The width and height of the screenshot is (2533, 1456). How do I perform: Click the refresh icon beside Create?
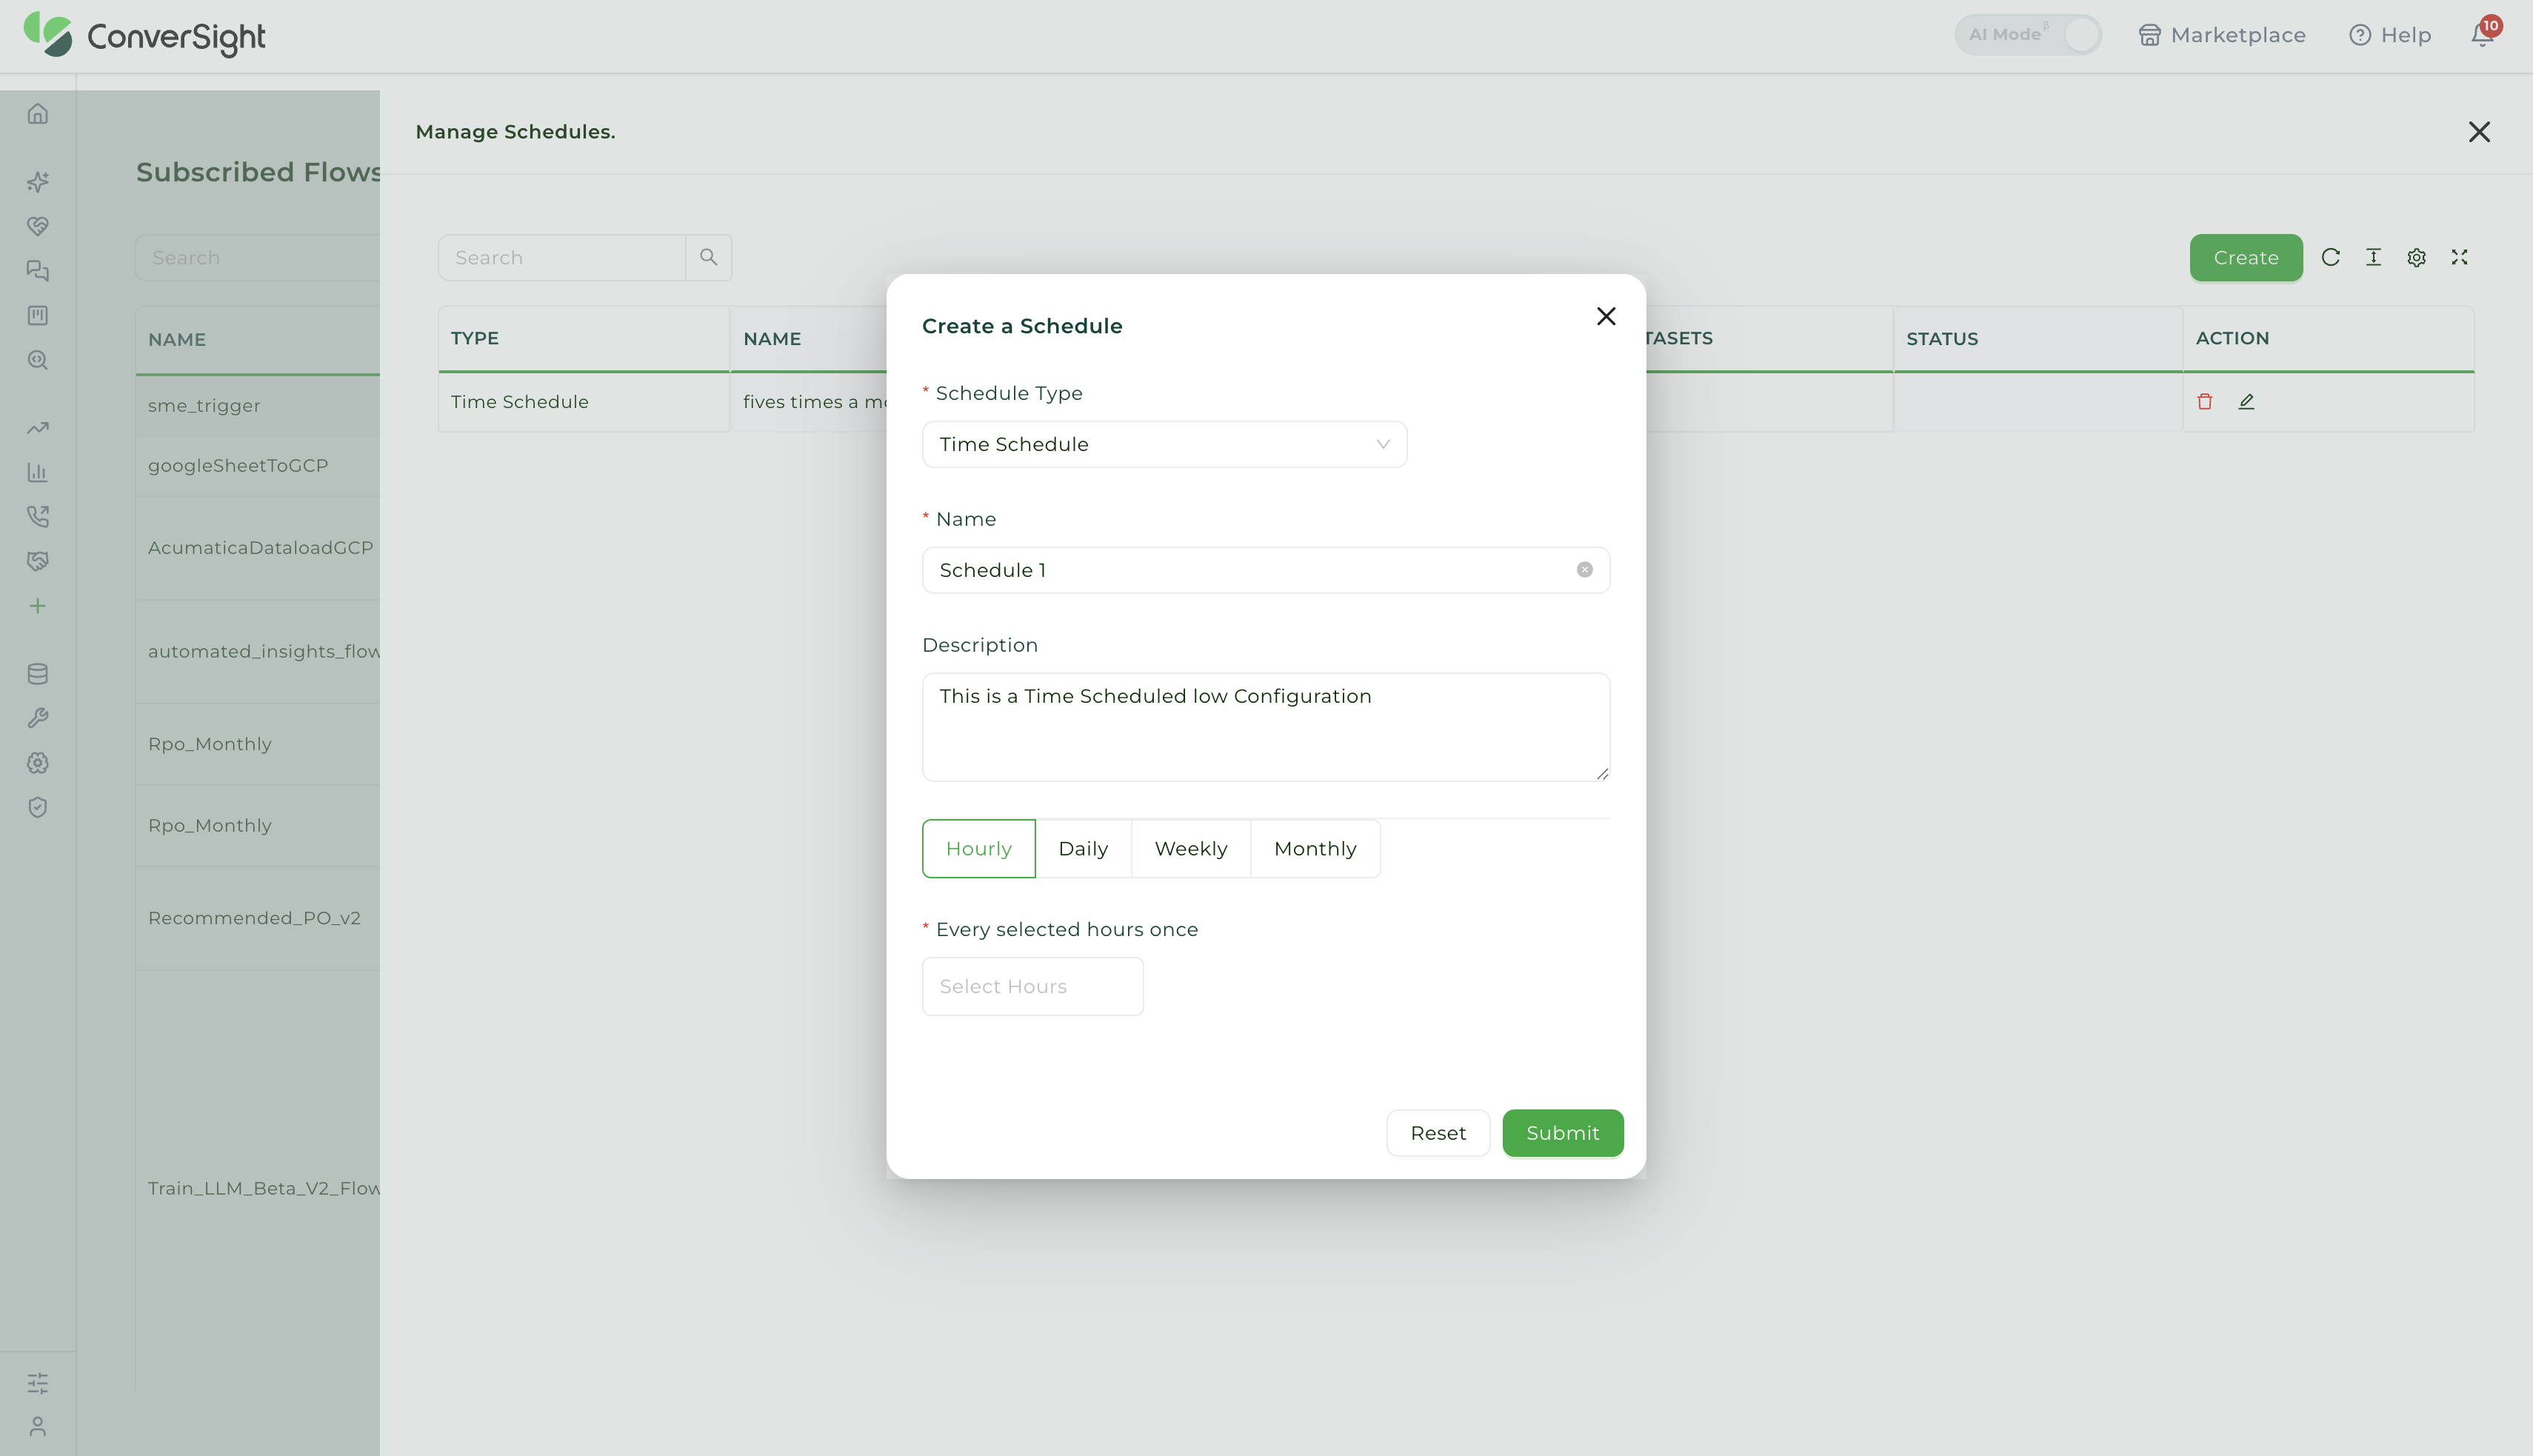tap(2331, 257)
